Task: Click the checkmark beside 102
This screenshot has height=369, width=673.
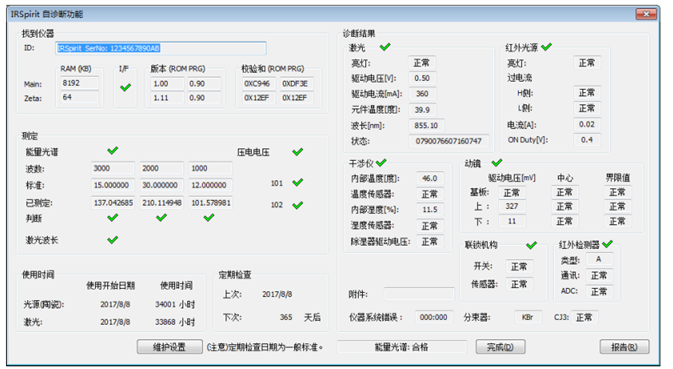Action: tap(297, 205)
